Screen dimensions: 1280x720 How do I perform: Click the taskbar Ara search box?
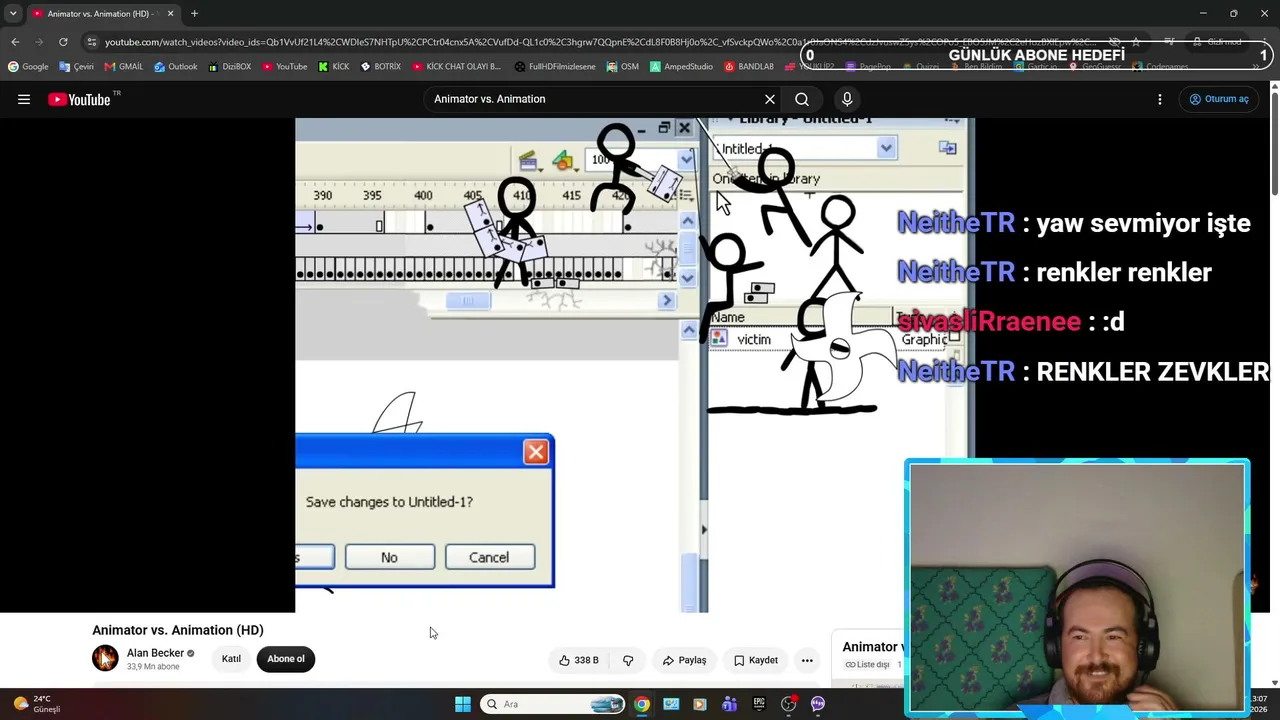pos(553,704)
